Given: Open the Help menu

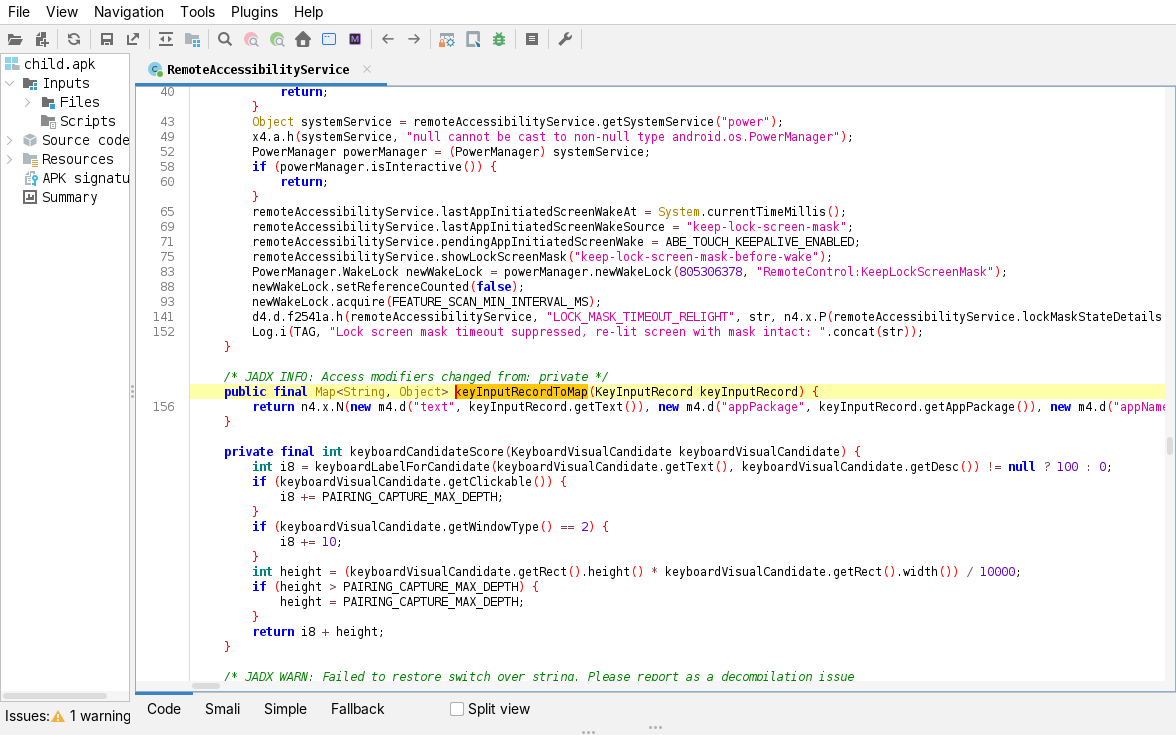Looking at the screenshot, I should coord(308,12).
